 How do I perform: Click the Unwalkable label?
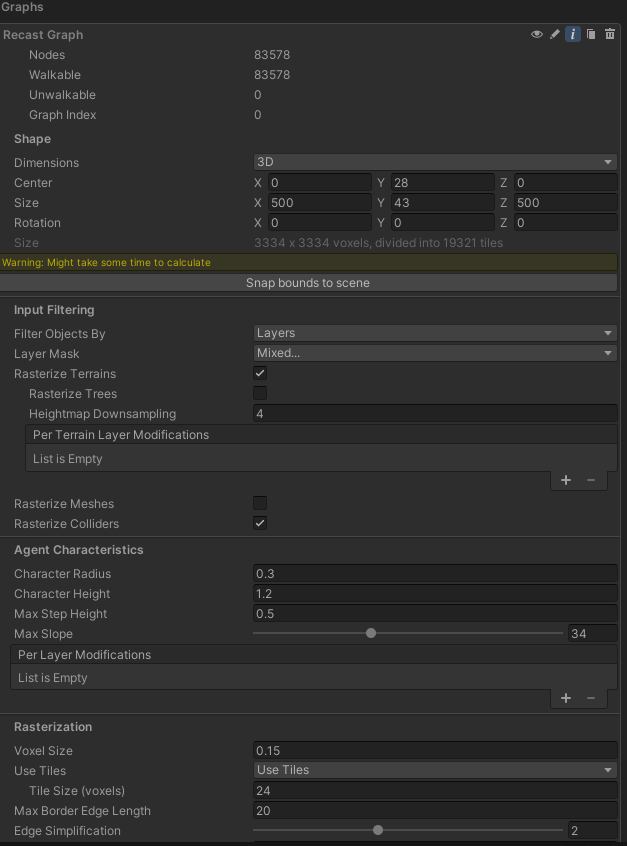click(x=63, y=94)
